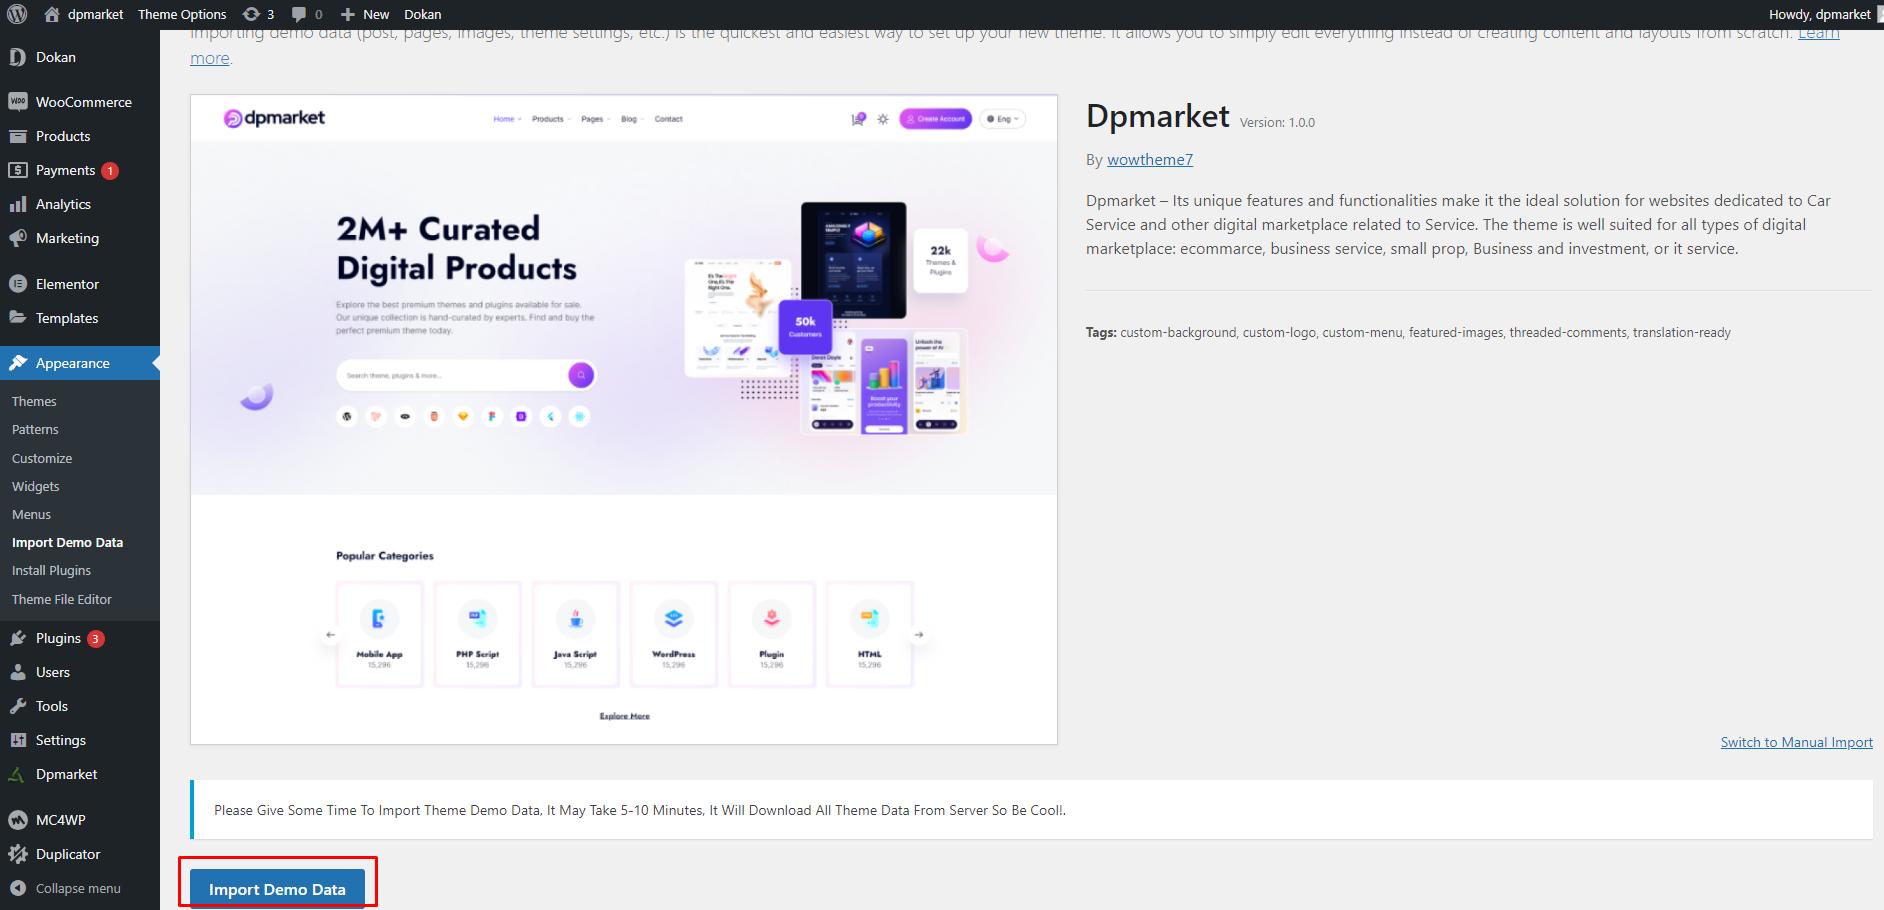Click the plus New icon
Screen dimensions: 1884x910
tap(348, 14)
